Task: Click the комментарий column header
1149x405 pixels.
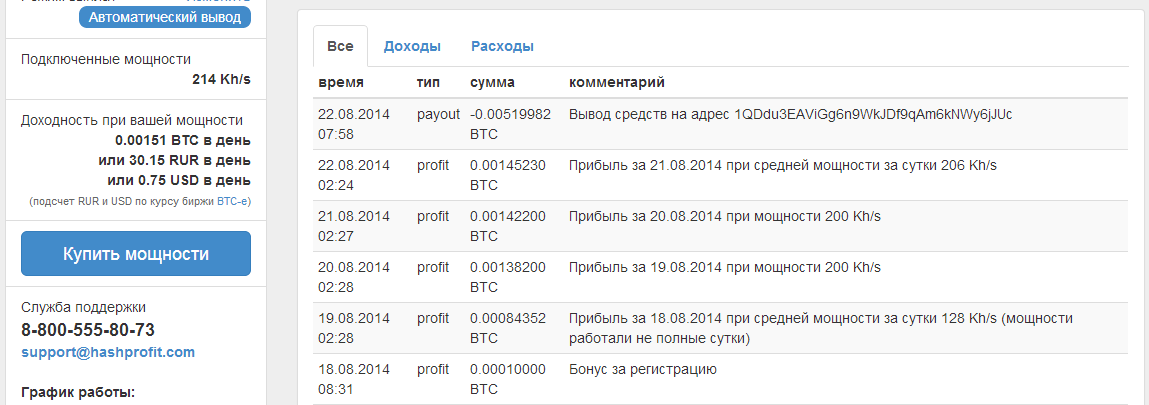Action: pos(617,82)
